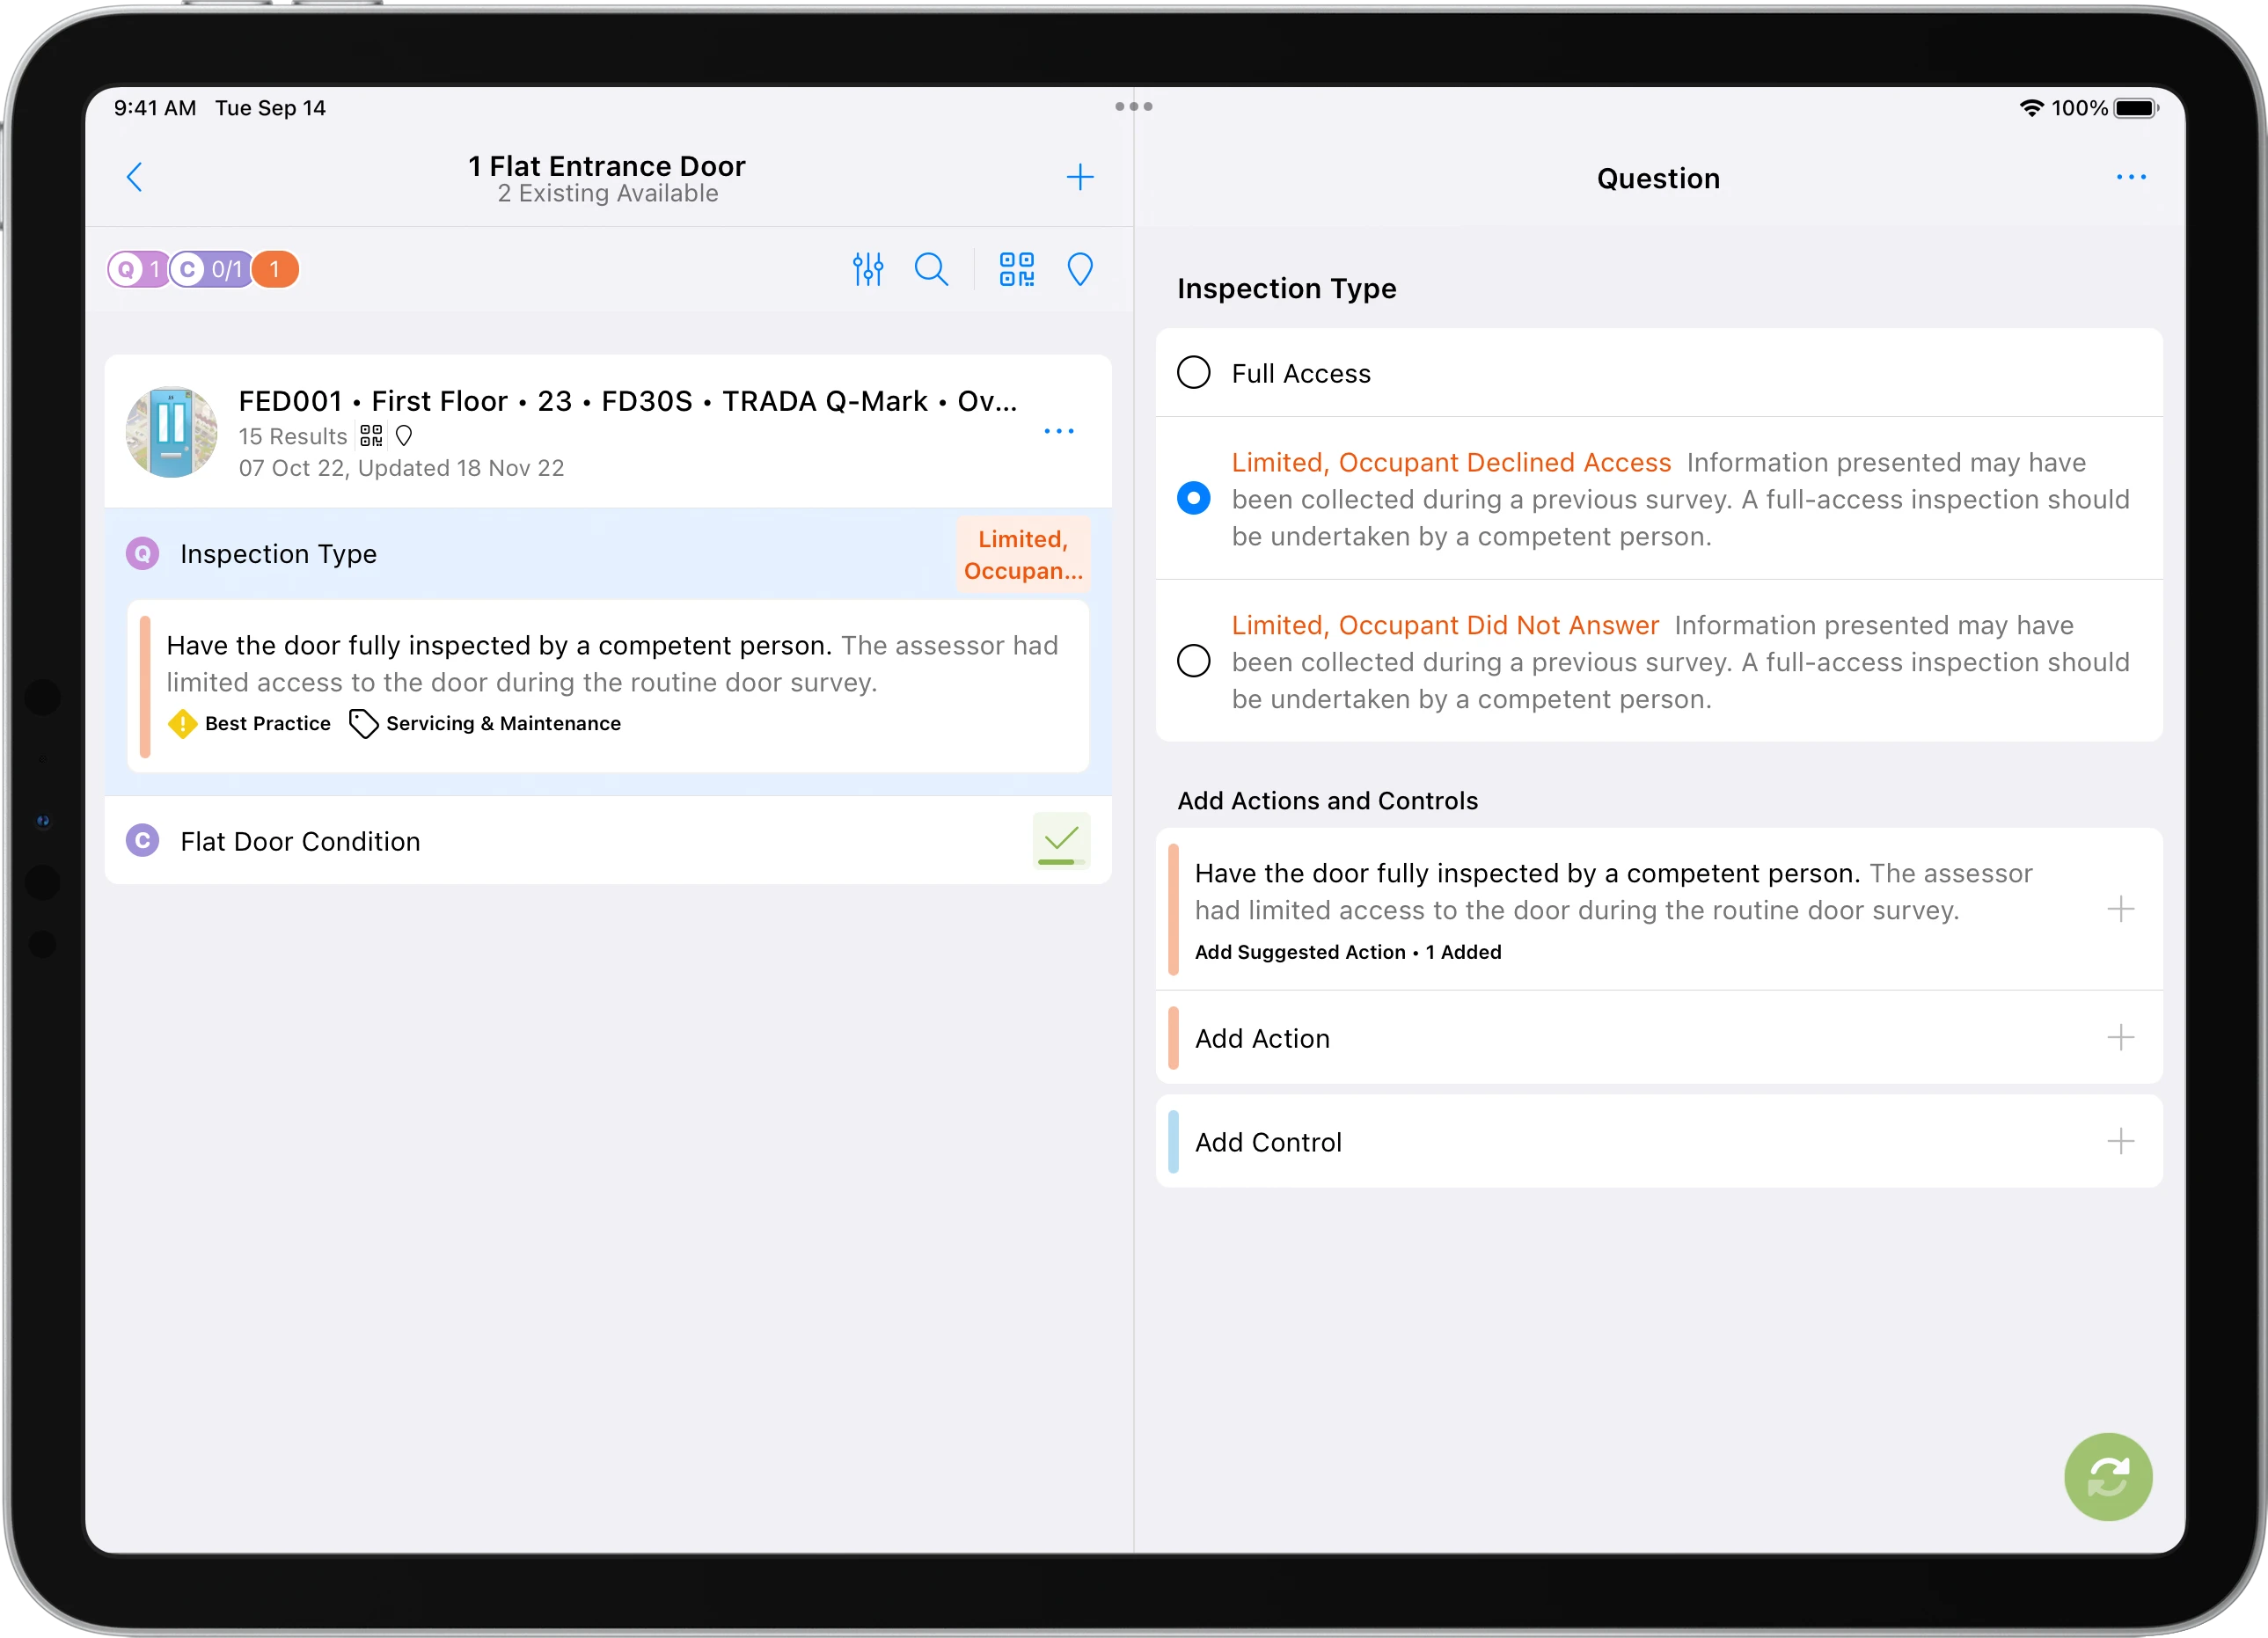Tap the plus on Add Control
Screen dimensions: 2268x1638
click(2120, 1141)
